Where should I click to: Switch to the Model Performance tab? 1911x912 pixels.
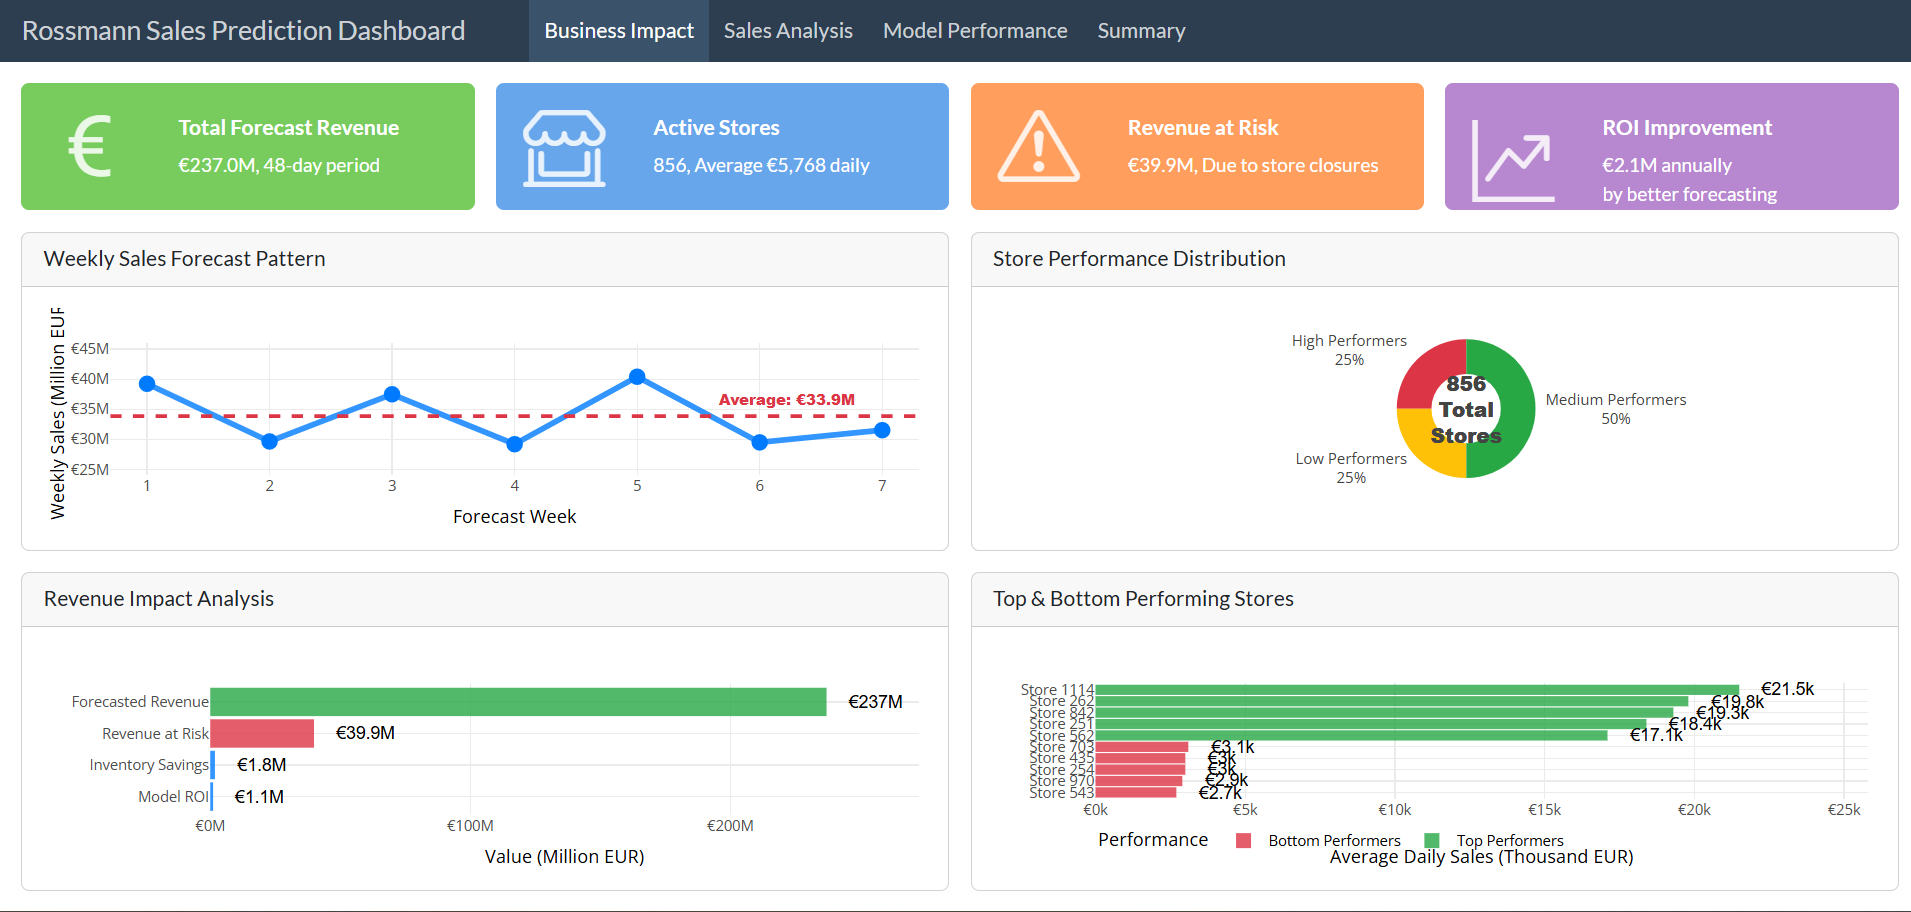click(x=974, y=31)
